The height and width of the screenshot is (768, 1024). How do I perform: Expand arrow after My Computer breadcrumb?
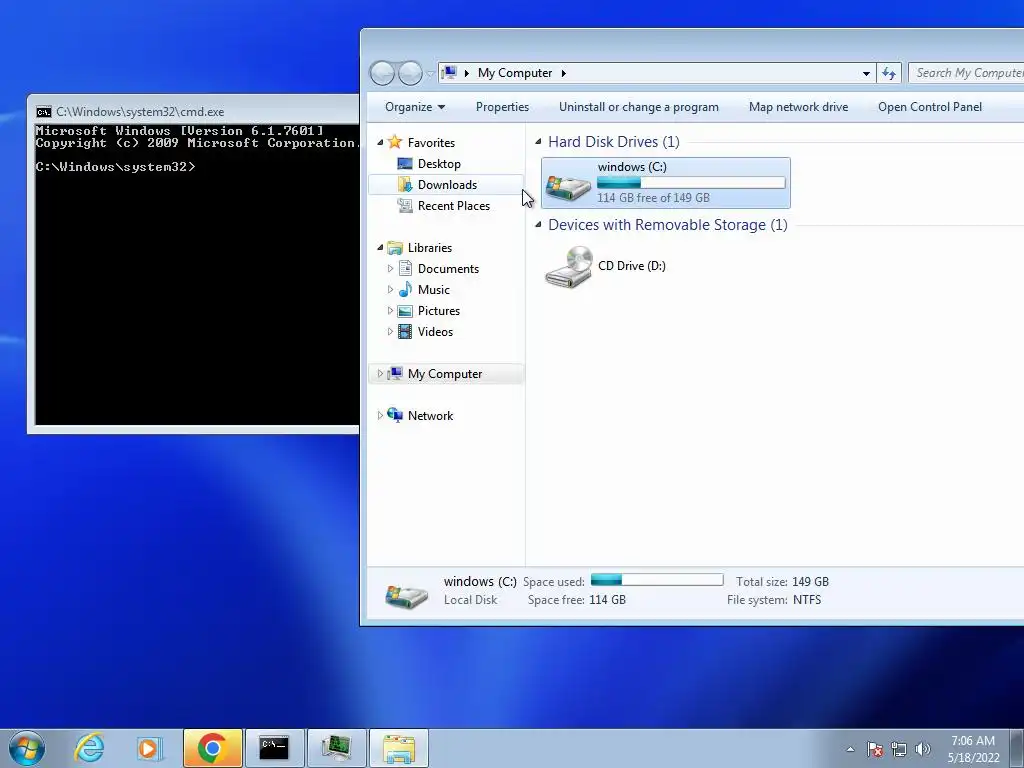pyautogui.click(x=564, y=73)
